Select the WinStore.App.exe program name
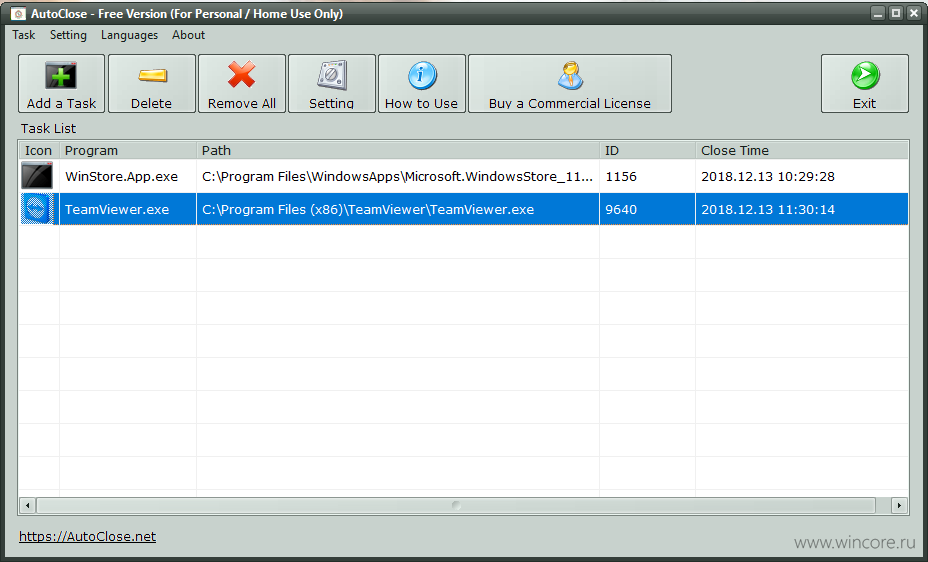This screenshot has height=562, width=928. click(x=121, y=176)
